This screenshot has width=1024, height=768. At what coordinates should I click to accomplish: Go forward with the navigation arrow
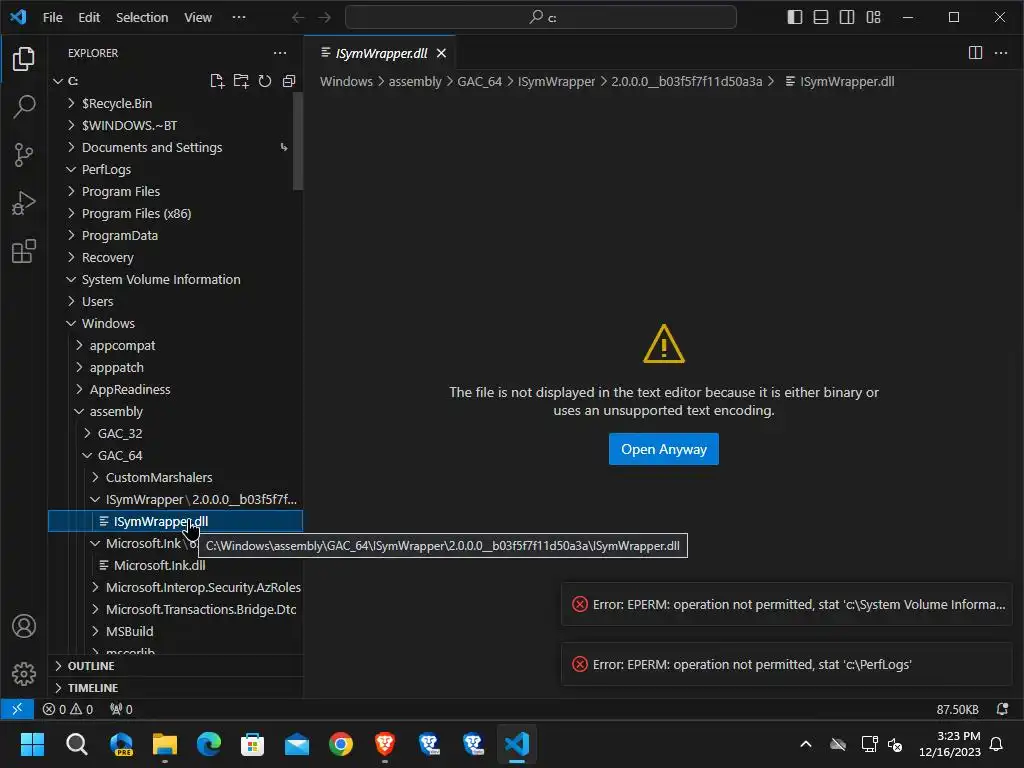point(324,17)
